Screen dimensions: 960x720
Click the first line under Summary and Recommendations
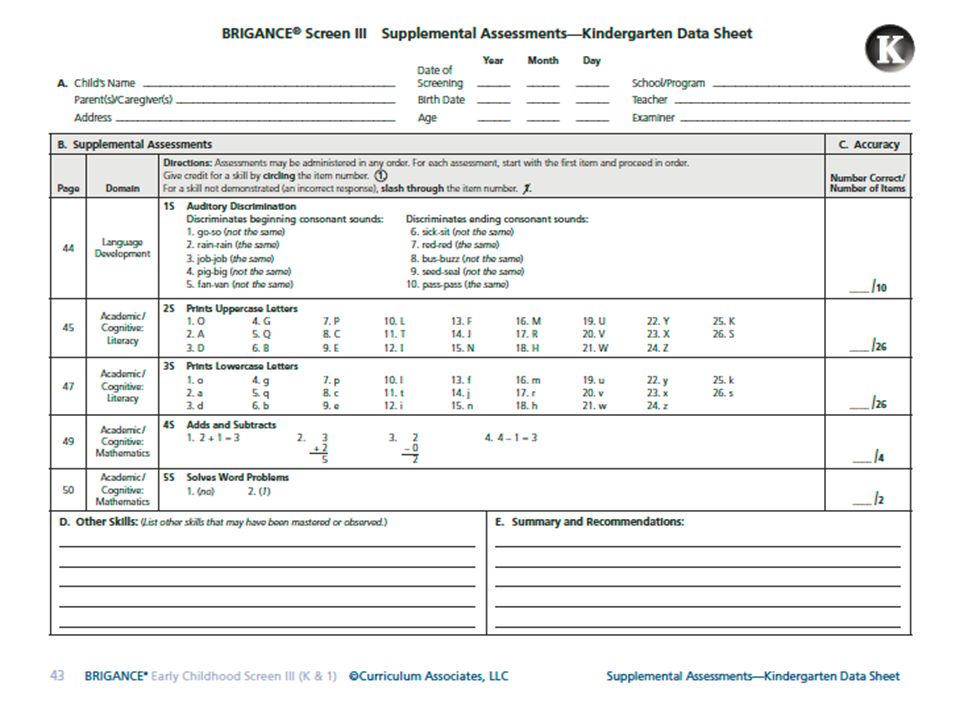[698, 546]
